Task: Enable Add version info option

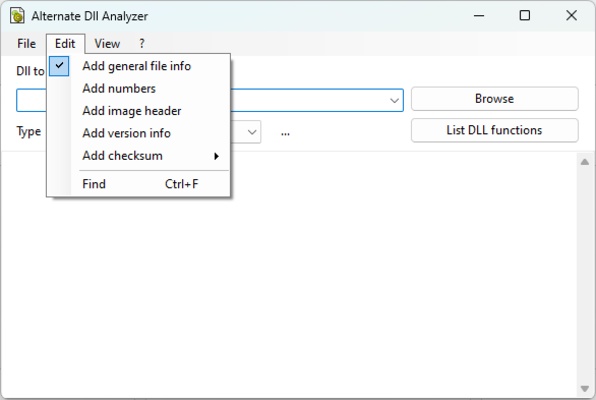Action: pyautogui.click(x=139, y=133)
